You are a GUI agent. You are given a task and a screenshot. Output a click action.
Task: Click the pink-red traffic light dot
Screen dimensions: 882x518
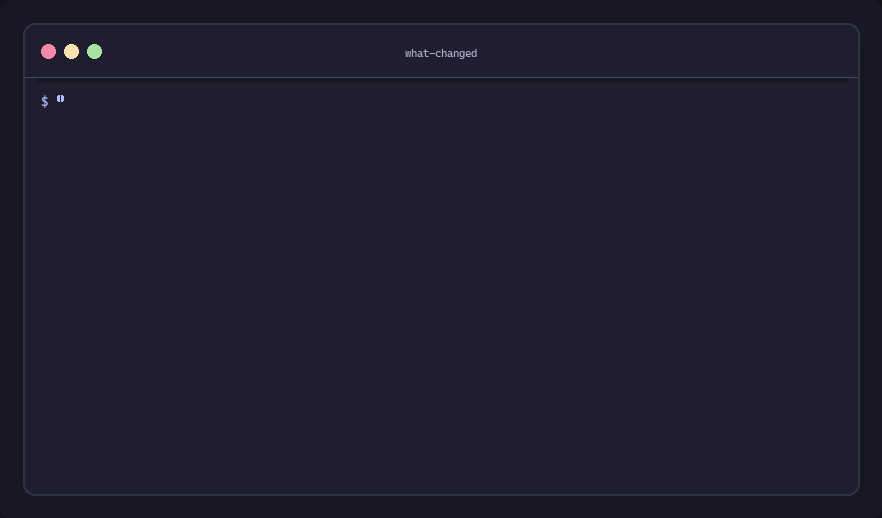[x=48, y=52]
